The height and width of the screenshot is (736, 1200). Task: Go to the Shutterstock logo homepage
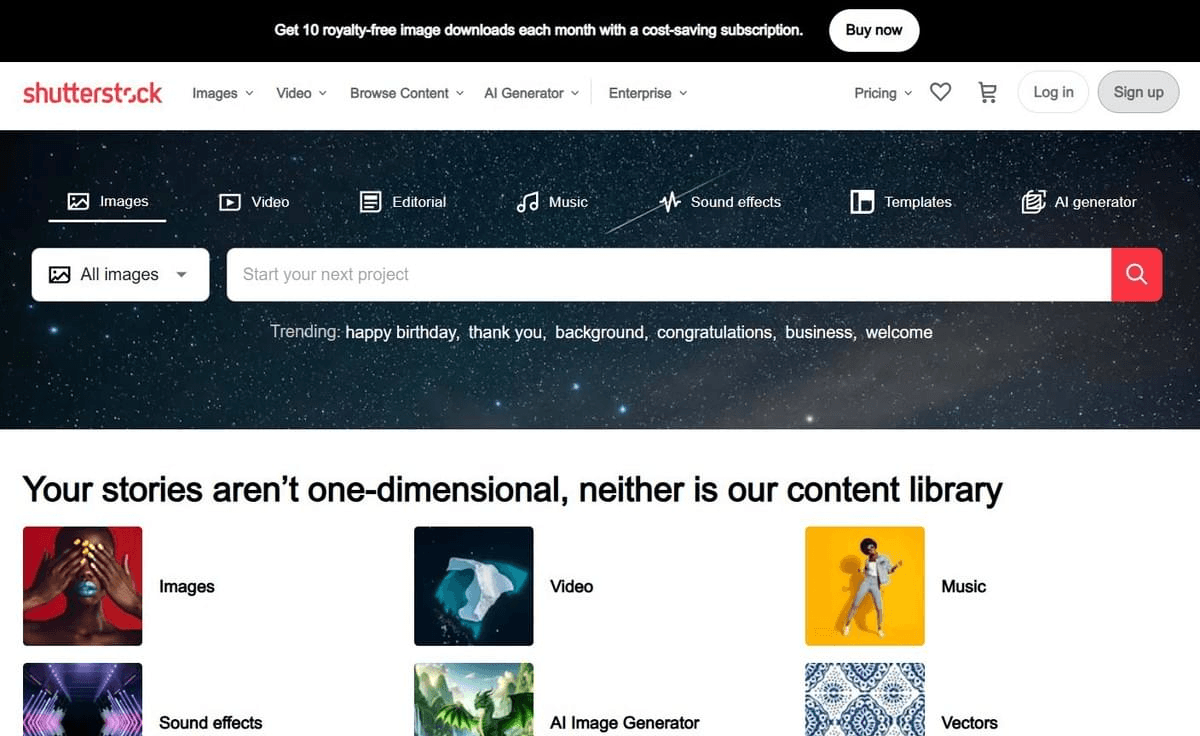click(92, 93)
